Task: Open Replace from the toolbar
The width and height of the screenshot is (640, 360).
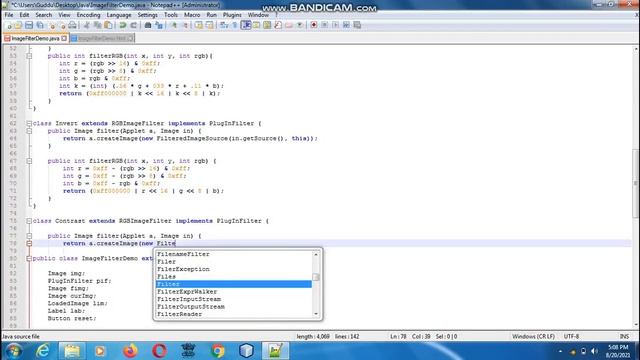Action: tap(159, 25)
